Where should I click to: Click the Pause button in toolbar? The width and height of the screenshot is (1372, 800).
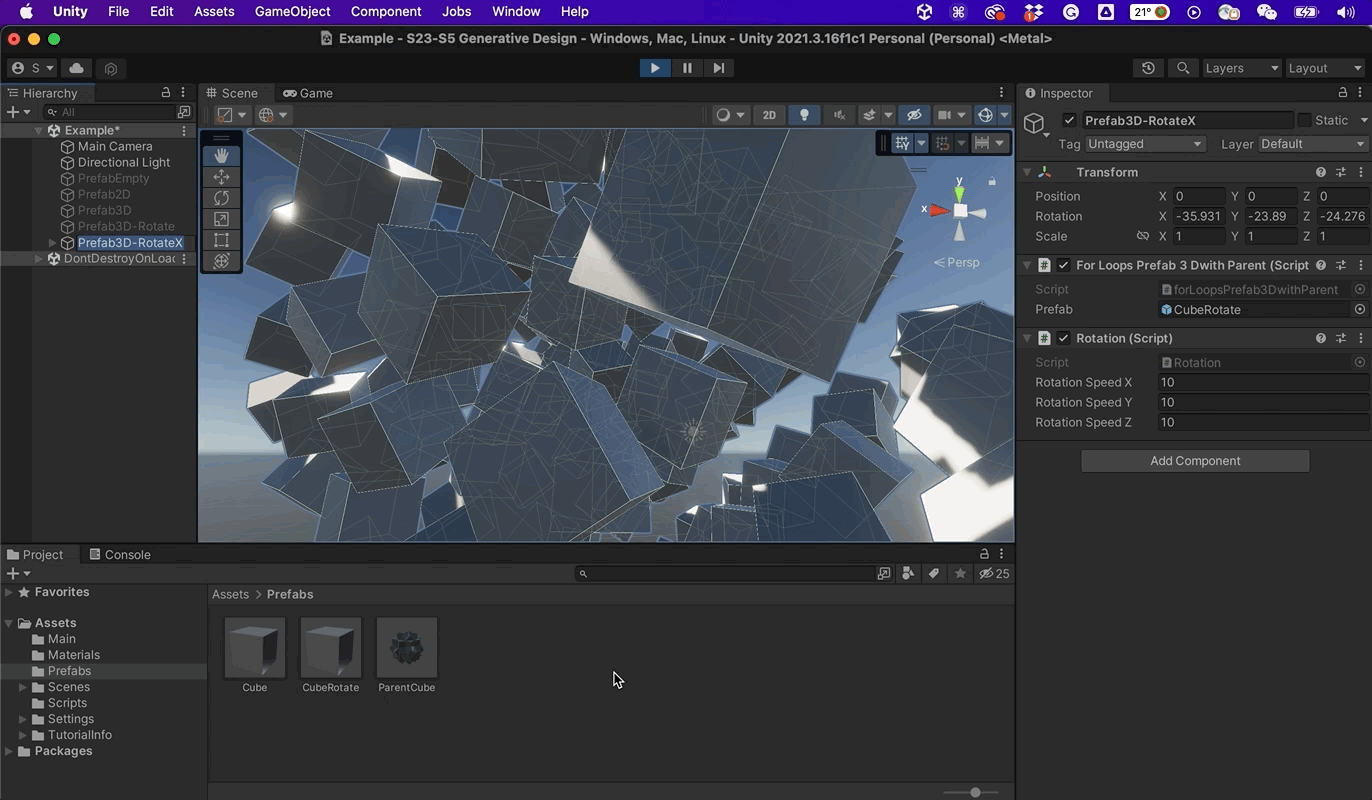(x=687, y=68)
